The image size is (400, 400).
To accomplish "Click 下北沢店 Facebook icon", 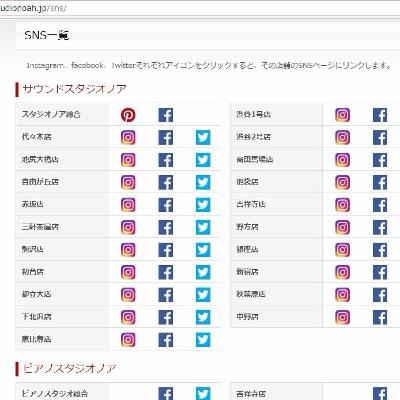I will tap(166, 317).
